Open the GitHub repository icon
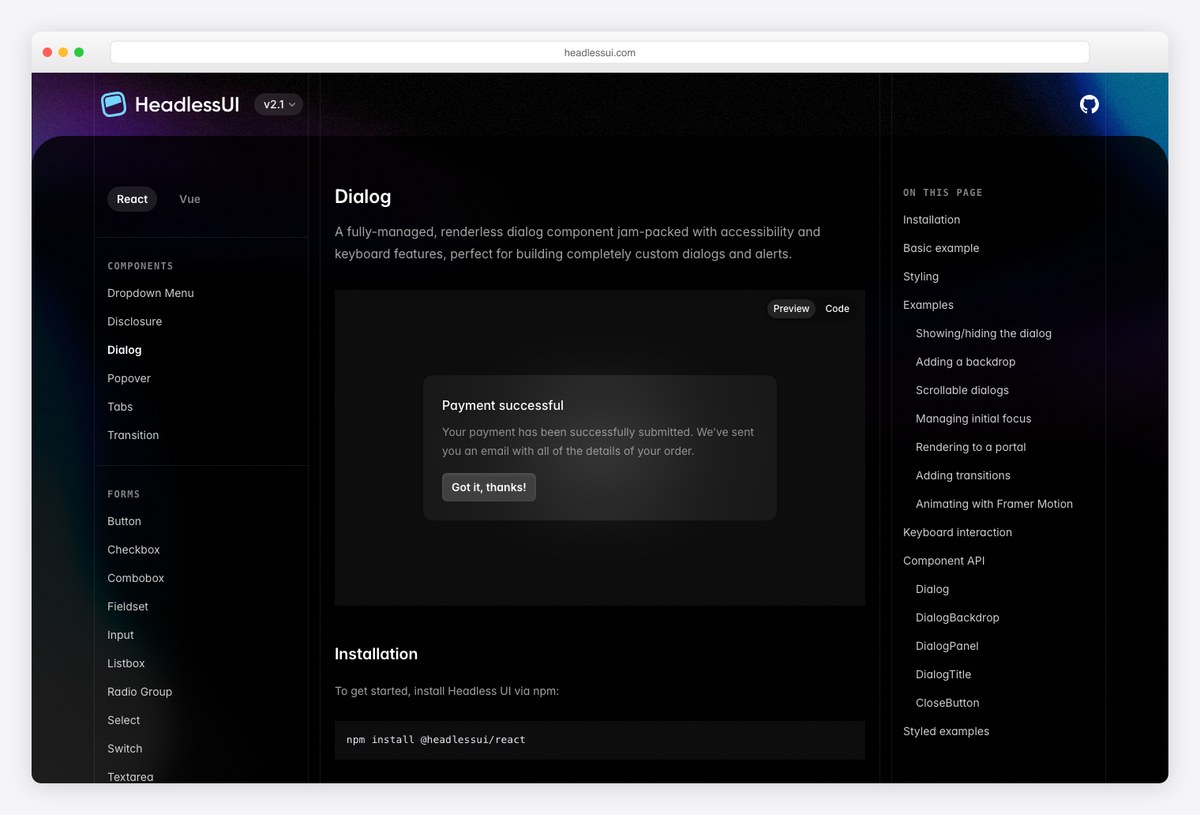Image resolution: width=1200 pixels, height=815 pixels. 1089,104
